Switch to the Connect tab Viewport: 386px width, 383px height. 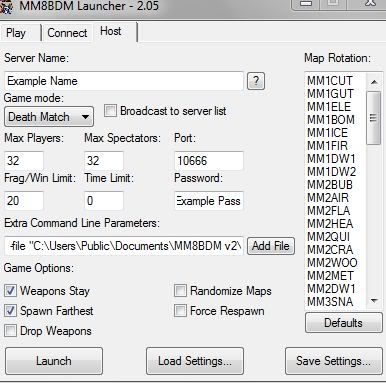pyautogui.click(x=67, y=33)
